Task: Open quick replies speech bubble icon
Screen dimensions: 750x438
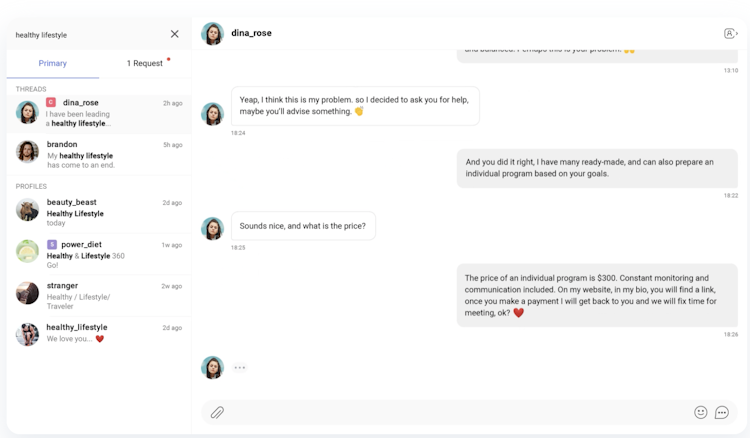Action: pyautogui.click(x=722, y=412)
